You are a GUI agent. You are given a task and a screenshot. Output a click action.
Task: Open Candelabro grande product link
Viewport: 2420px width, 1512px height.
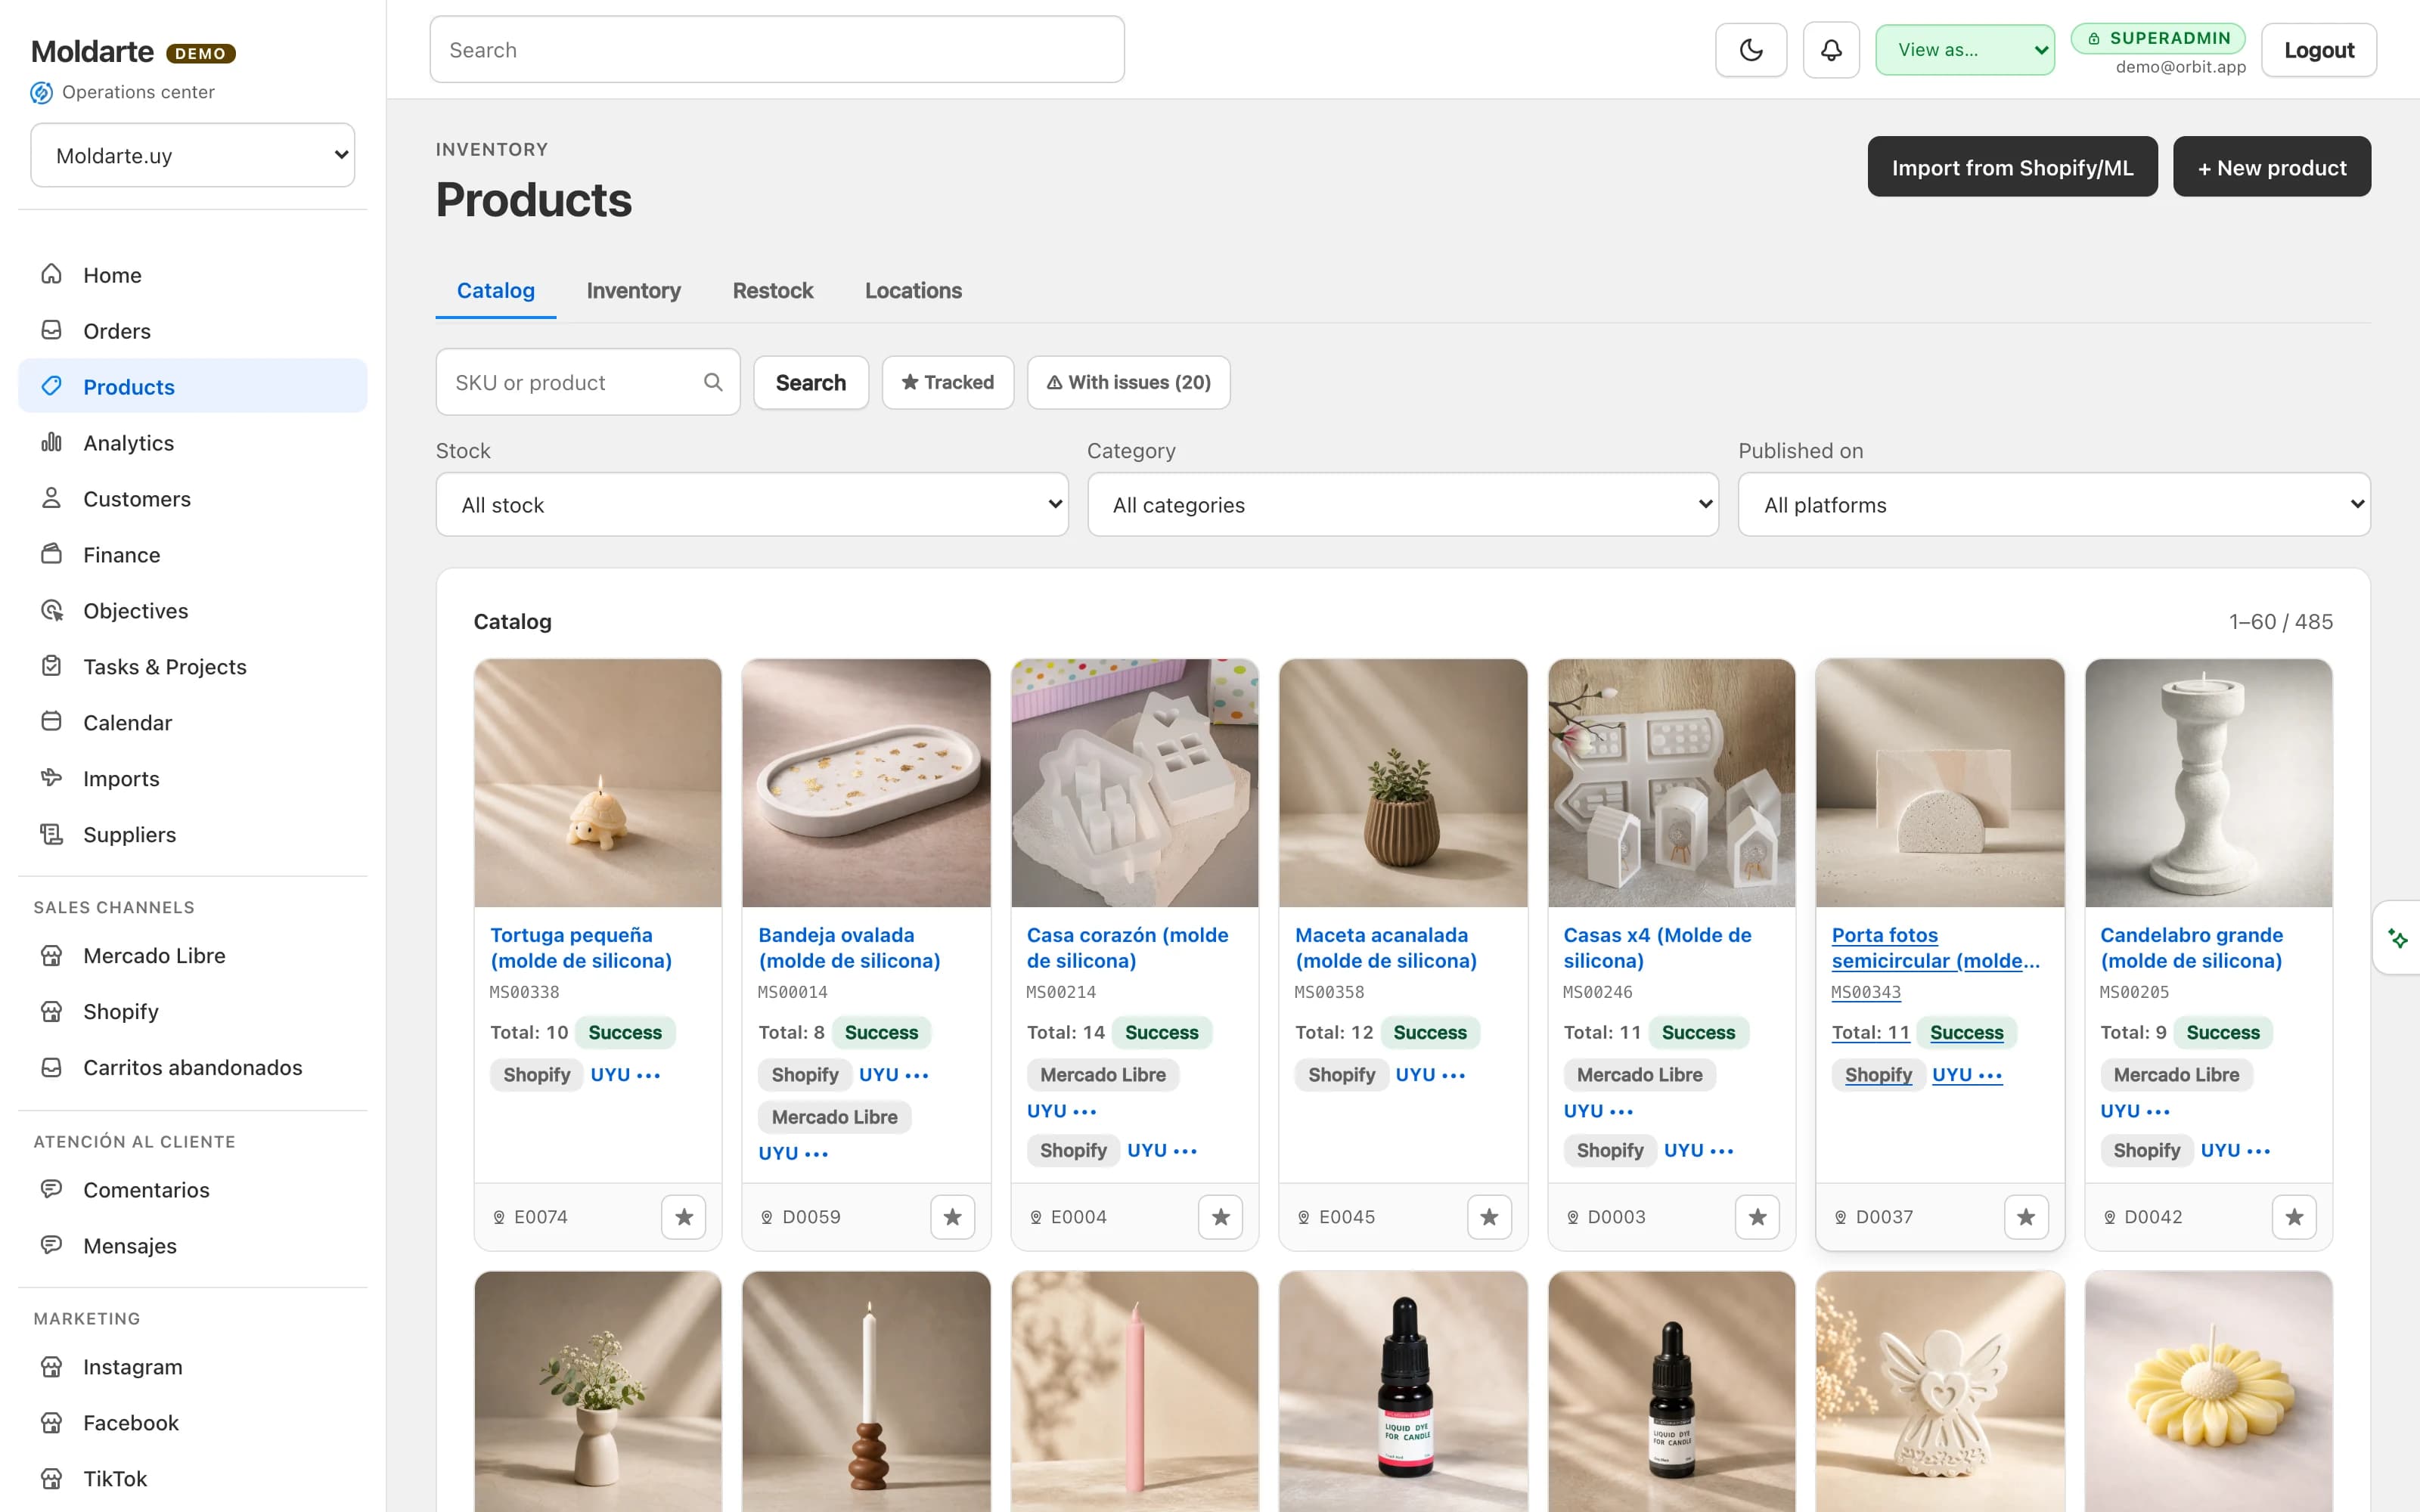pos(2191,948)
